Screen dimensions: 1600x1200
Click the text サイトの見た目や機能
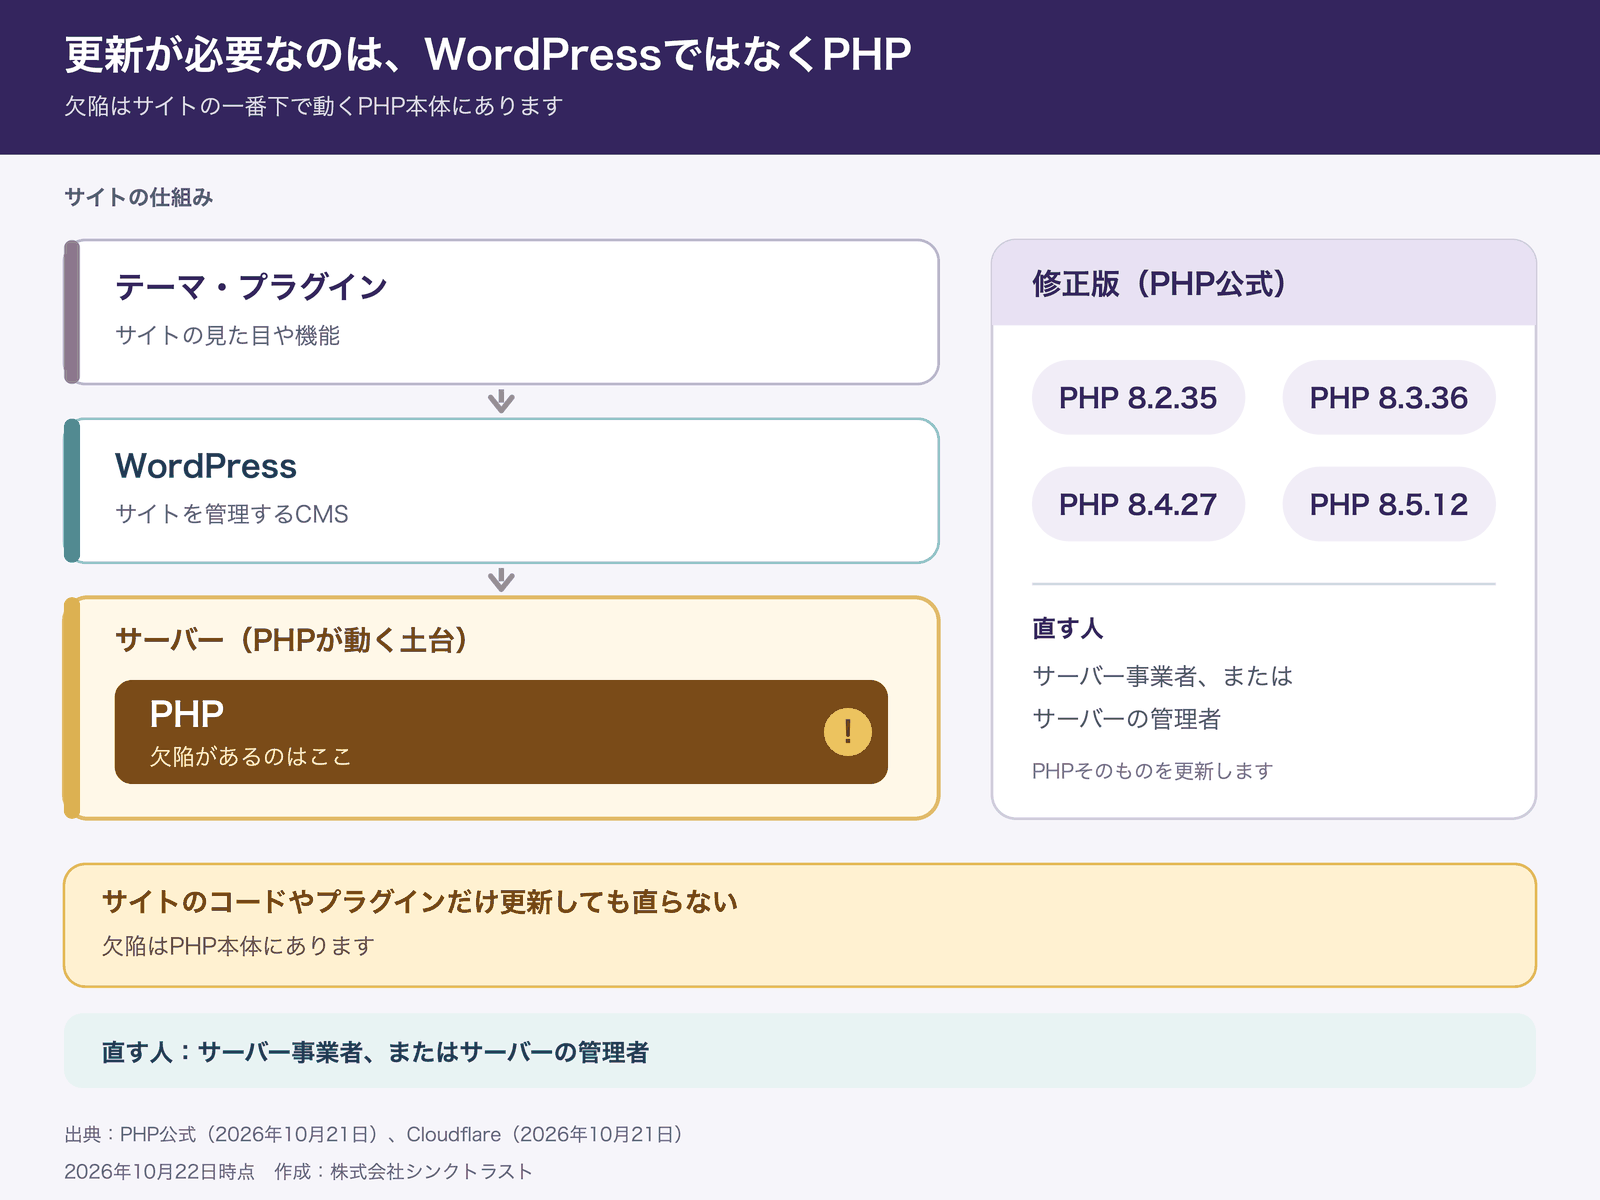click(227, 335)
